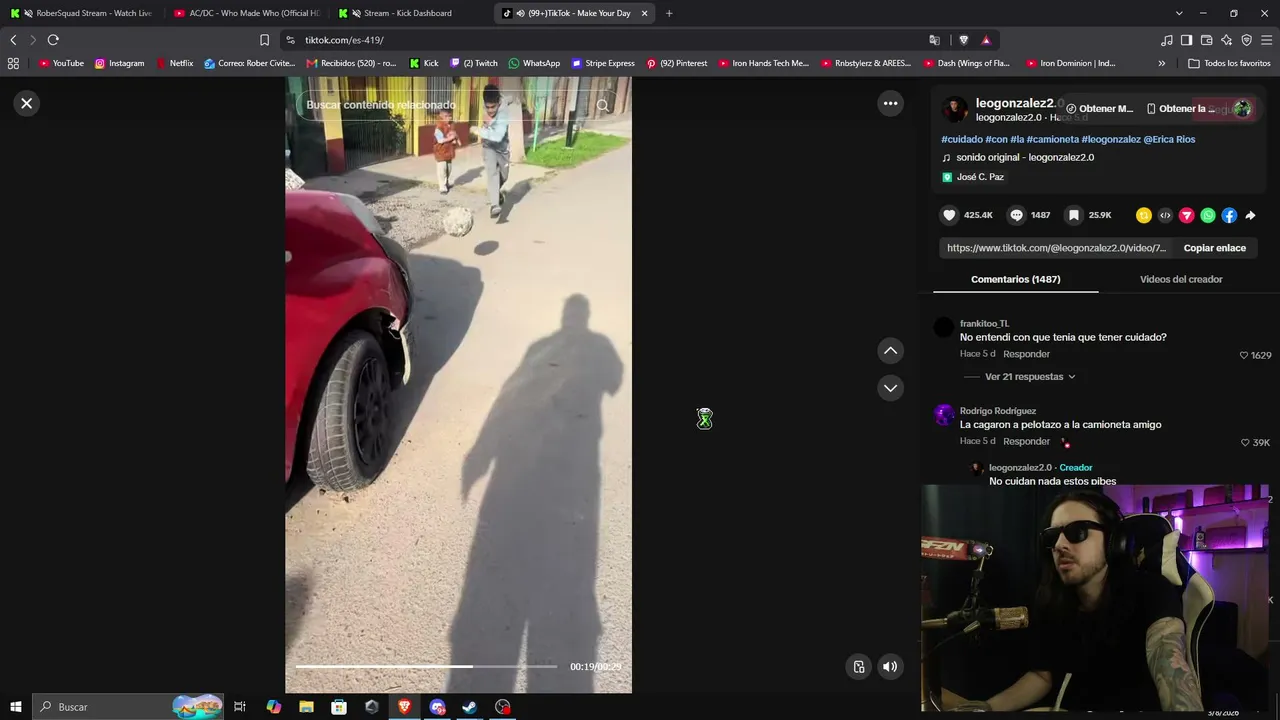The height and width of the screenshot is (720, 1280).
Task: Click the Copiar enlace button
Action: tap(1215, 248)
